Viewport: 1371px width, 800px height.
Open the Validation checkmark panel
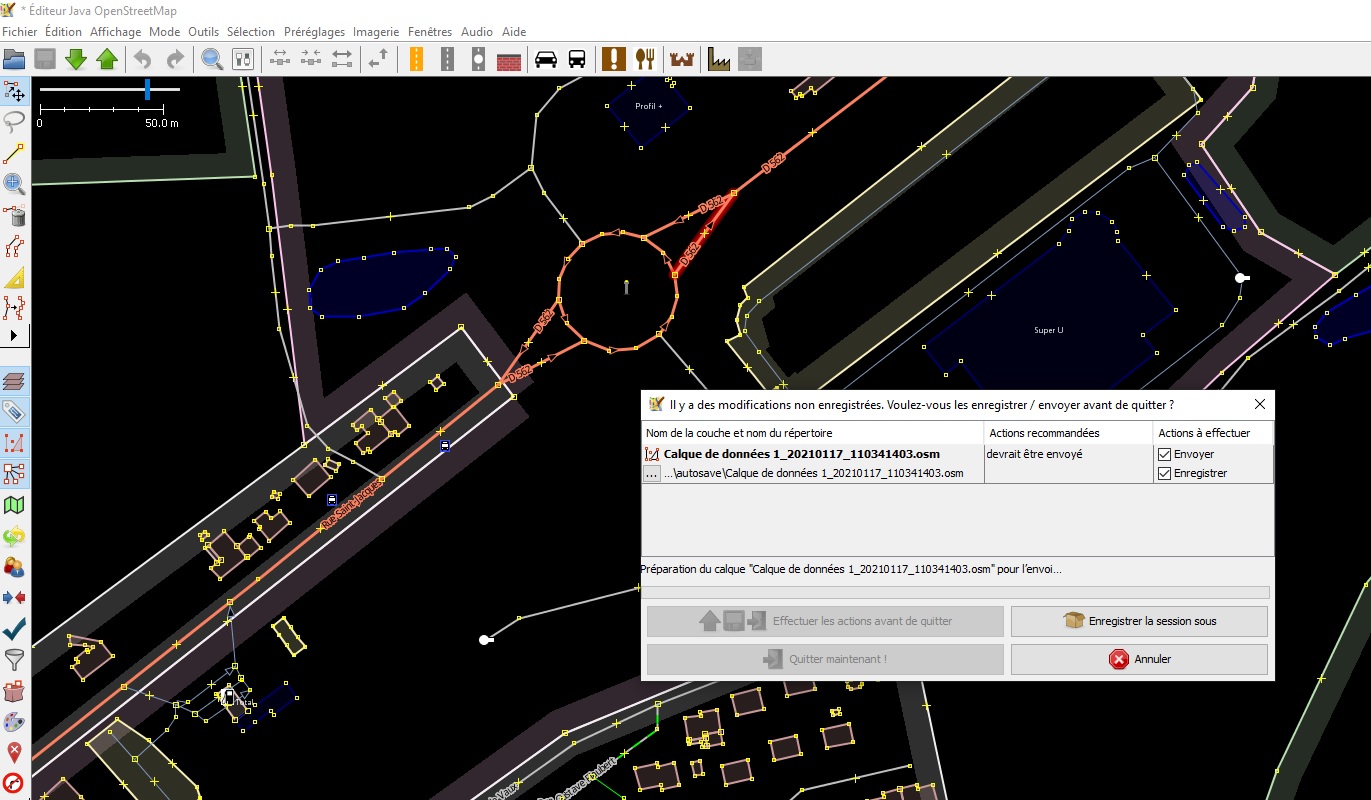[14, 628]
